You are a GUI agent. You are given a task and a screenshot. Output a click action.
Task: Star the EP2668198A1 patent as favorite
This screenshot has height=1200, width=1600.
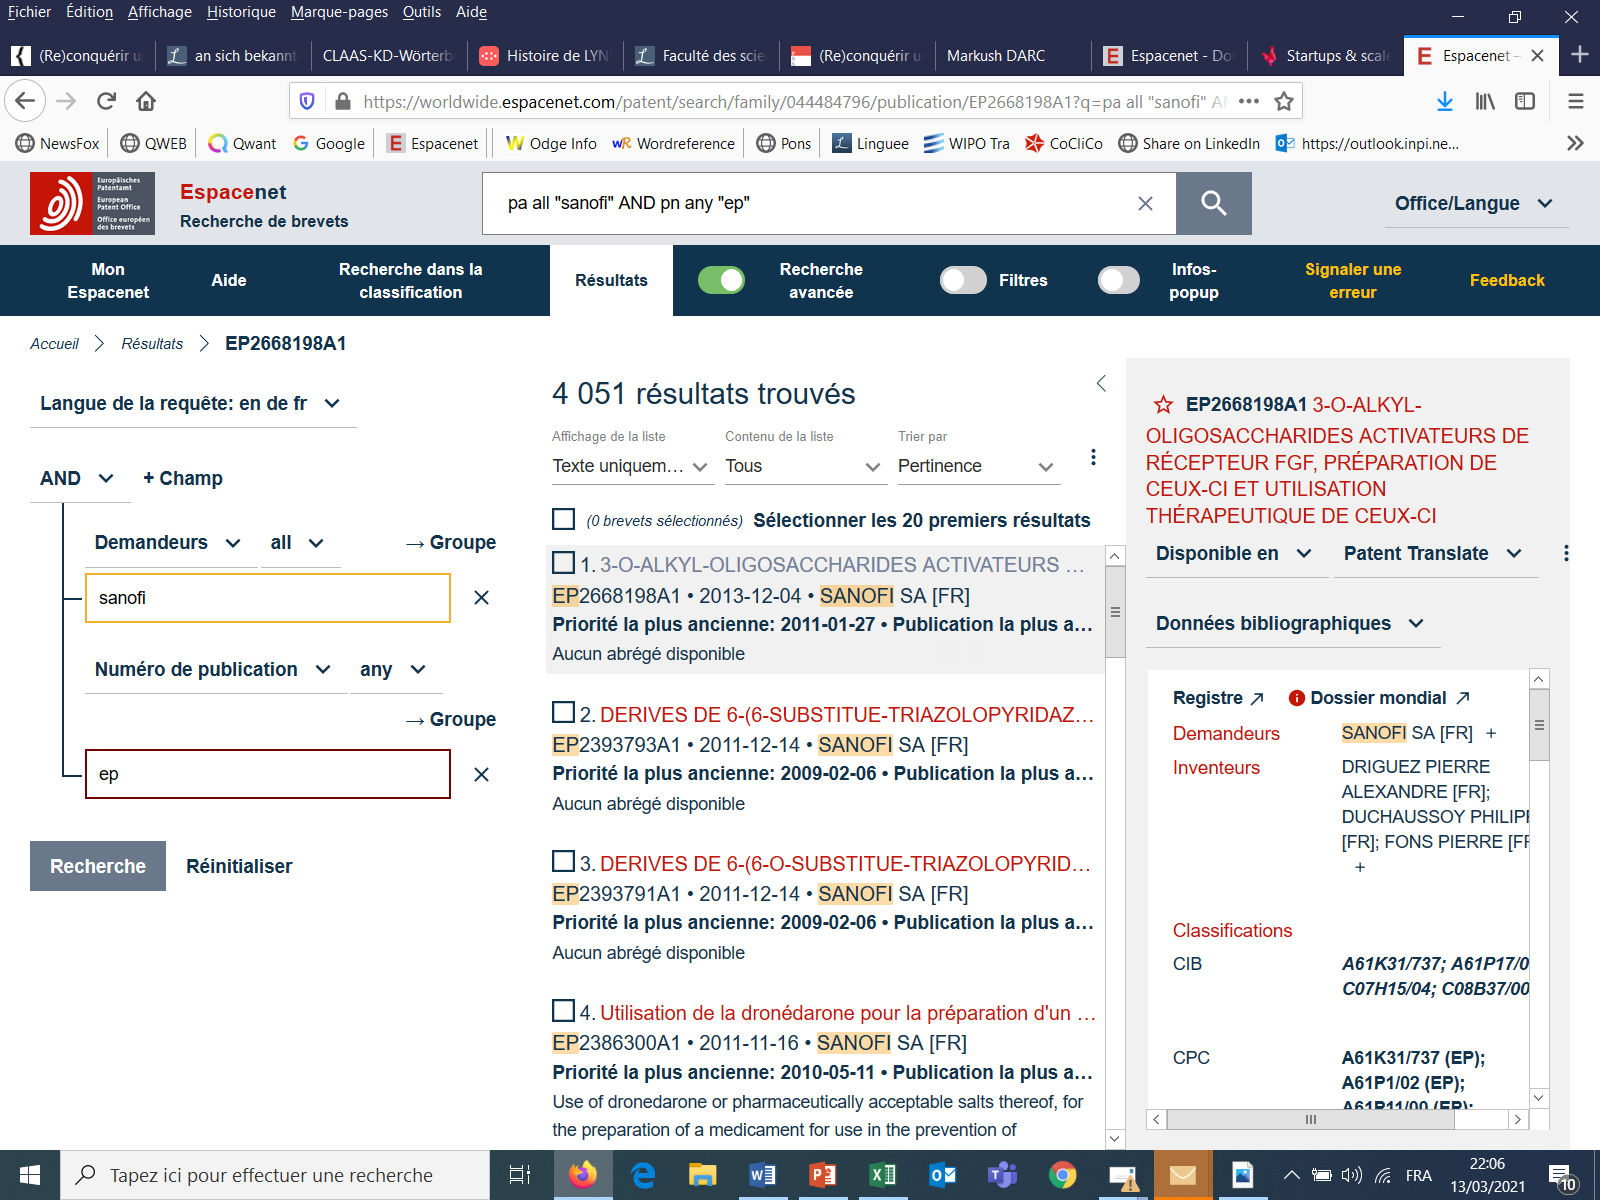click(x=1163, y=405)
